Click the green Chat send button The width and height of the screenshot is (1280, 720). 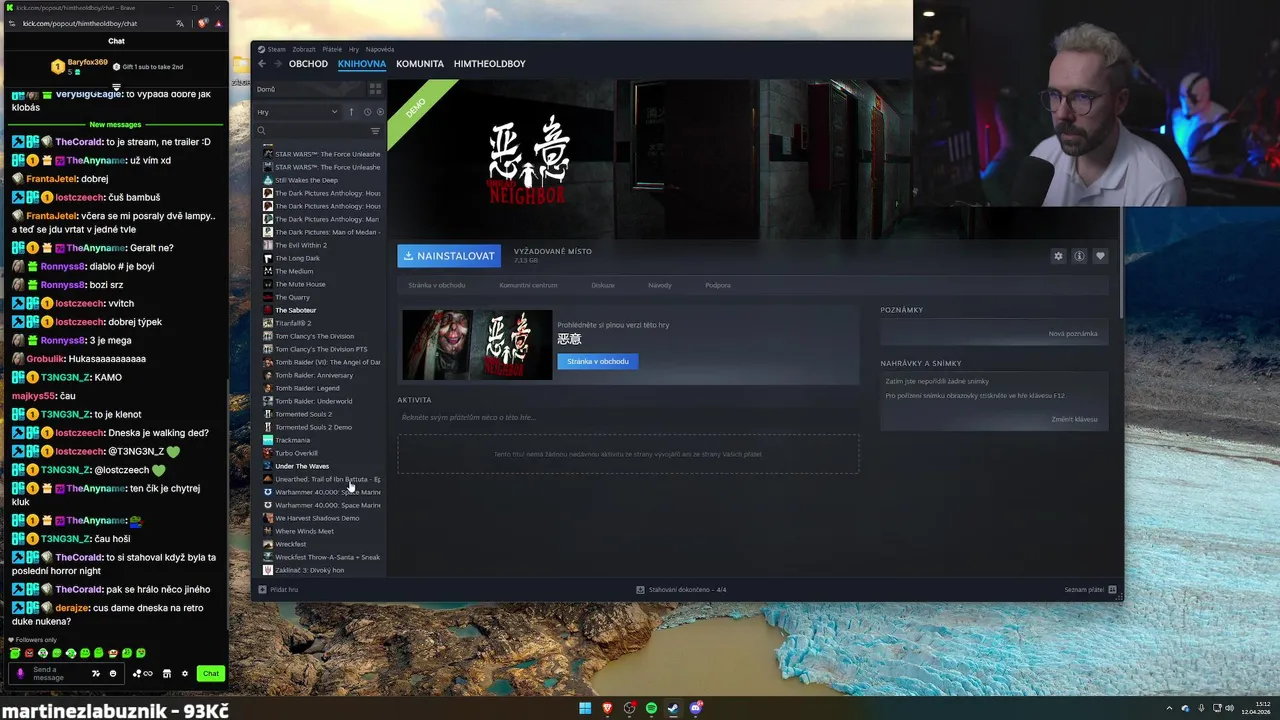pyautogui.click(x=210, y=673)
